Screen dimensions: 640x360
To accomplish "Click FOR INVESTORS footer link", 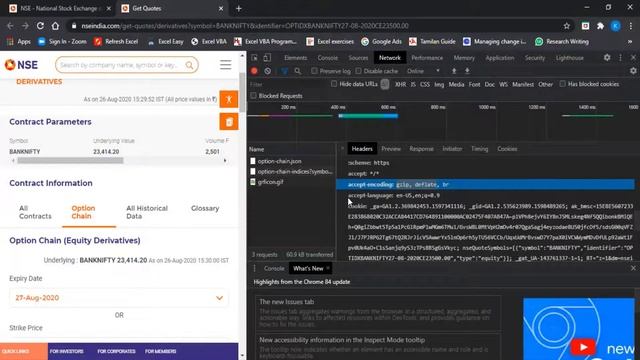I will tap(67, 351).
